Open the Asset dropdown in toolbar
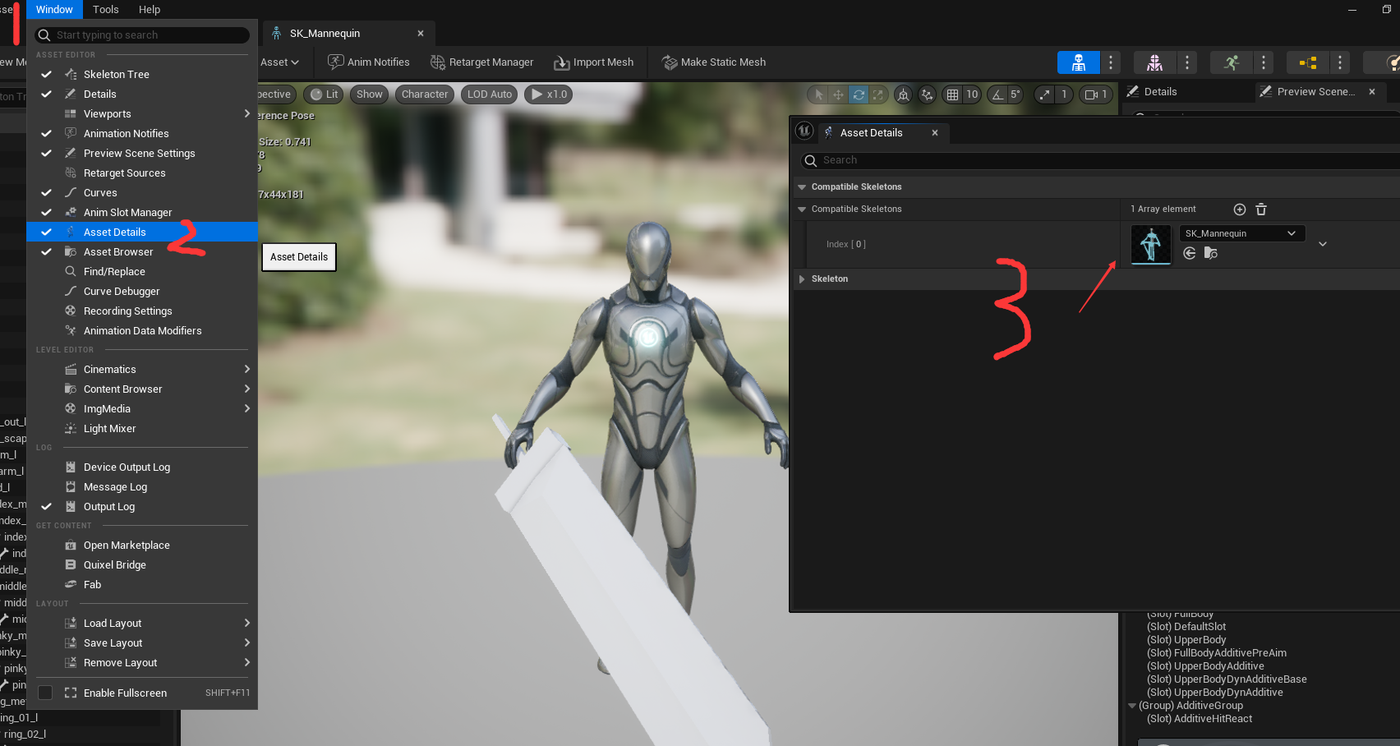 click(280, 62)
